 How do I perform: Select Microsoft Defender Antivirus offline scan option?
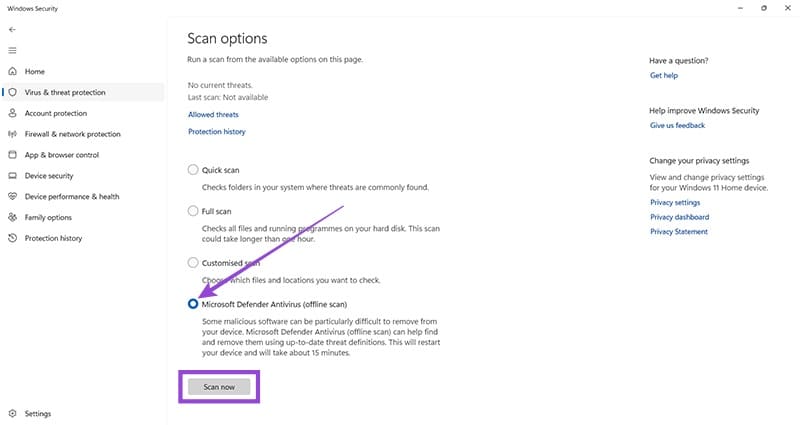[193, 303]
